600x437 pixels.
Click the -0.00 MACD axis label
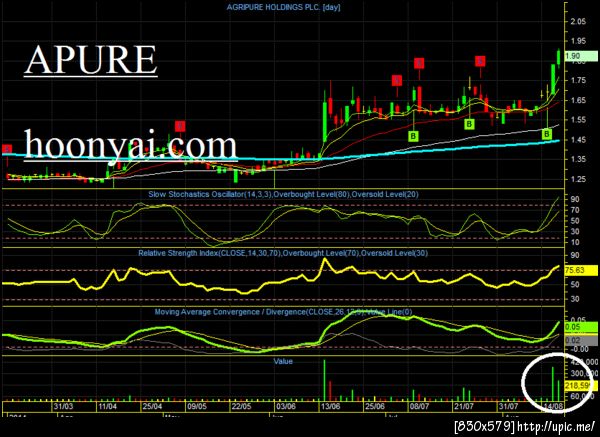coord(578,349)
